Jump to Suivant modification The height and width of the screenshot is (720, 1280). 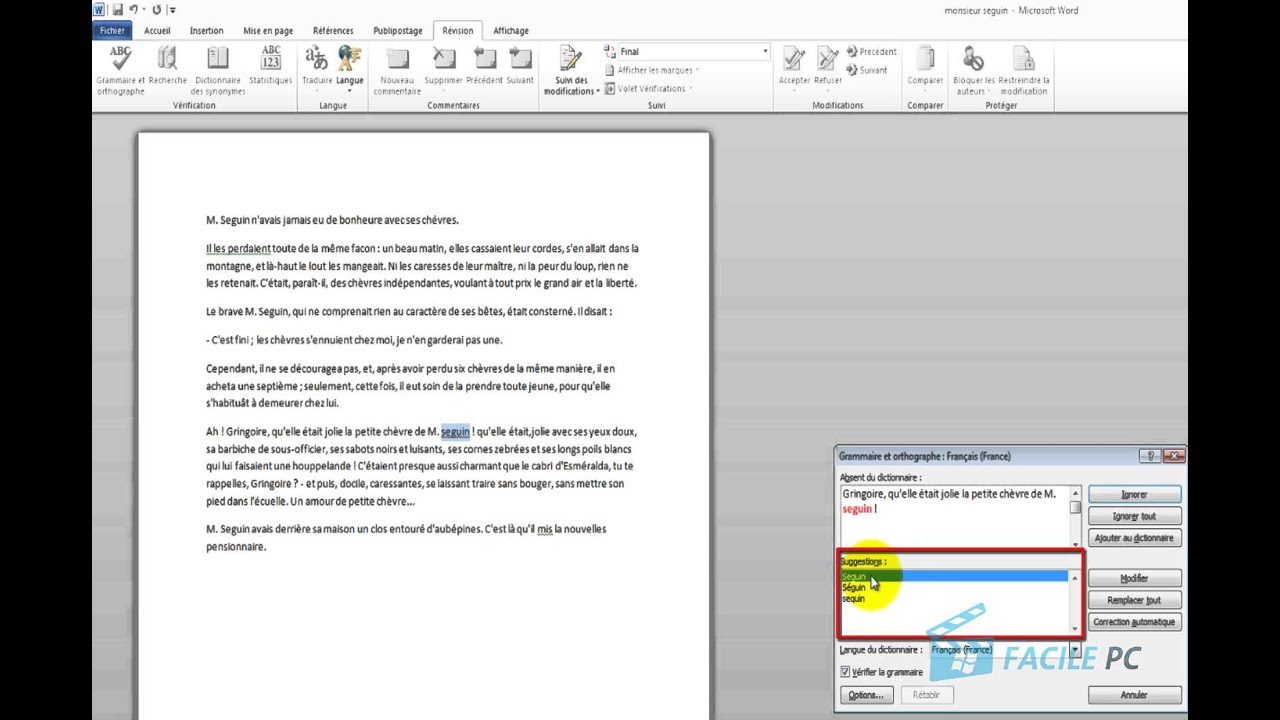pyautogui.click(x=867, y=70)
